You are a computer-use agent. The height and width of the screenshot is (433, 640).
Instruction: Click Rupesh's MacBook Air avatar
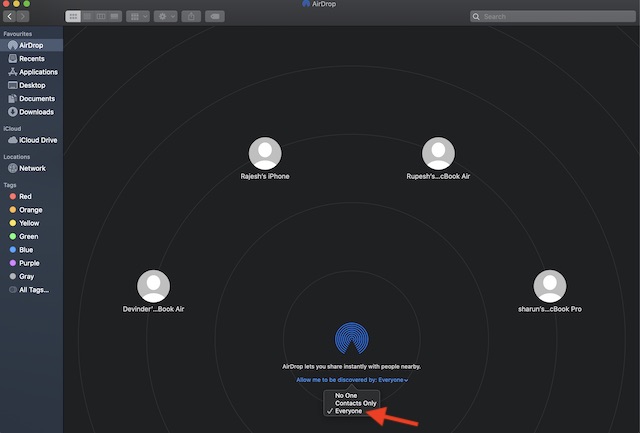pos(438,153)
